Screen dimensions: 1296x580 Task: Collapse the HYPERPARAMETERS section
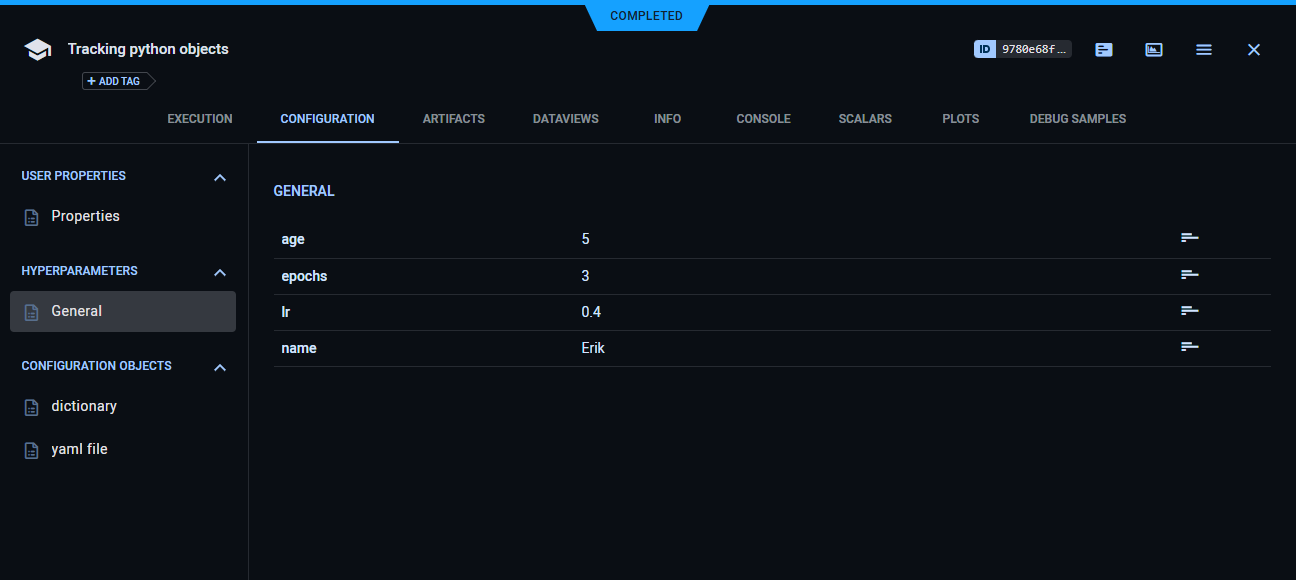pyautogui.click(x=219, y=272)
